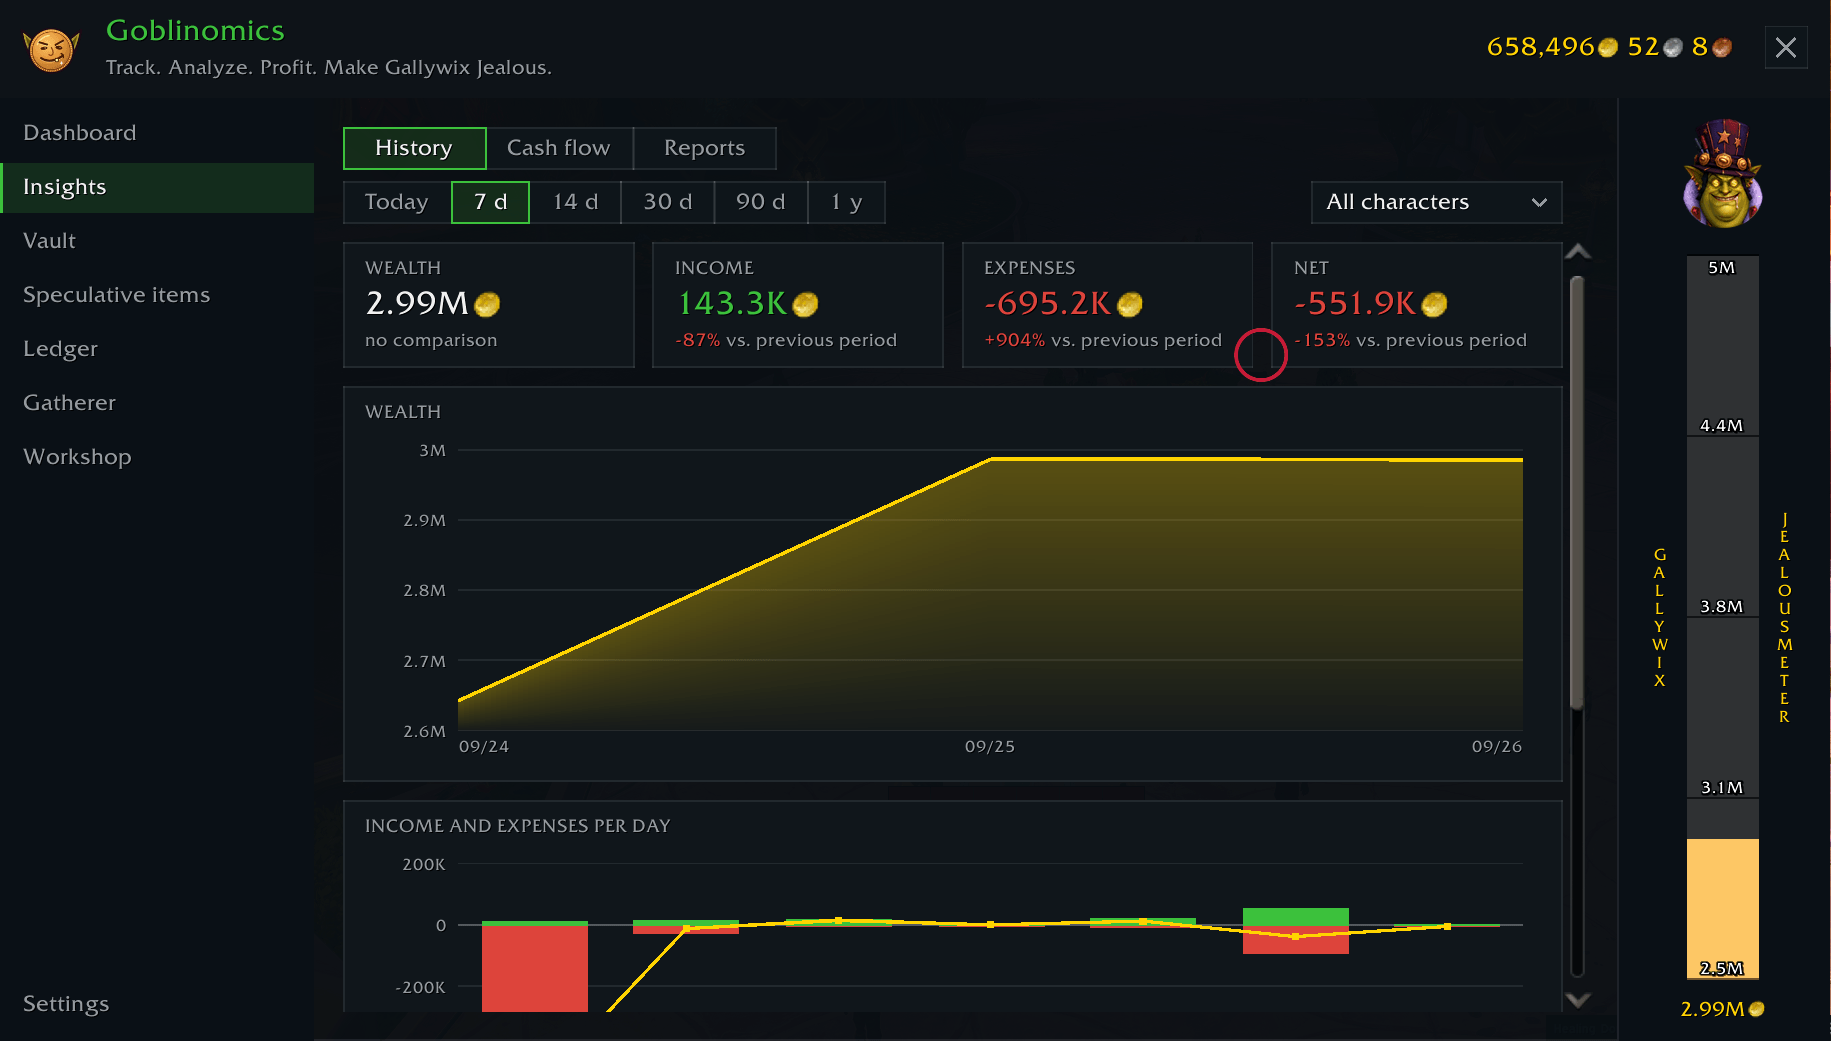
Task: Click the -551.9K net value
Action: click(x=1355, y=303)
